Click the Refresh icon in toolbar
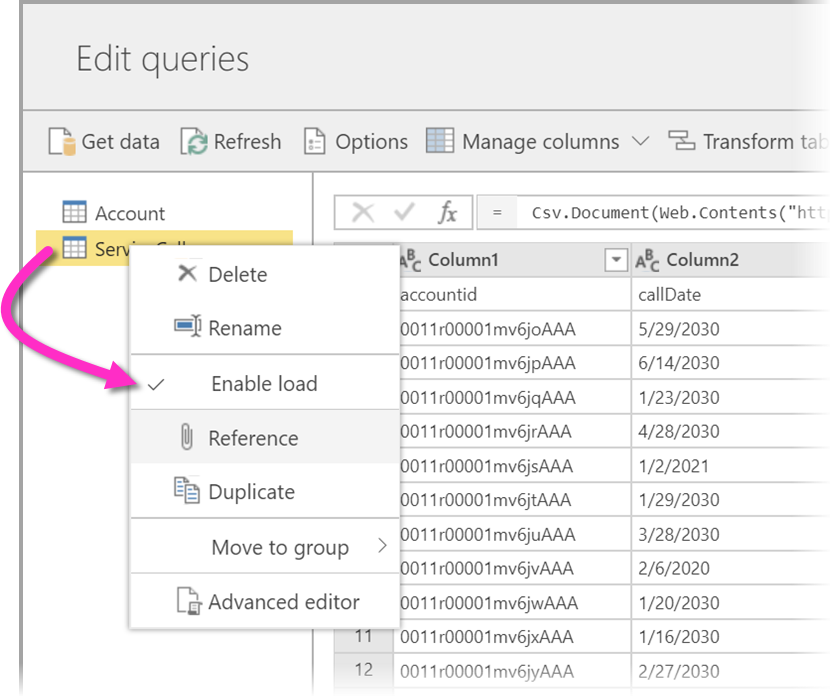The width and height of the screenshot is (831, 697). (194, 142)
